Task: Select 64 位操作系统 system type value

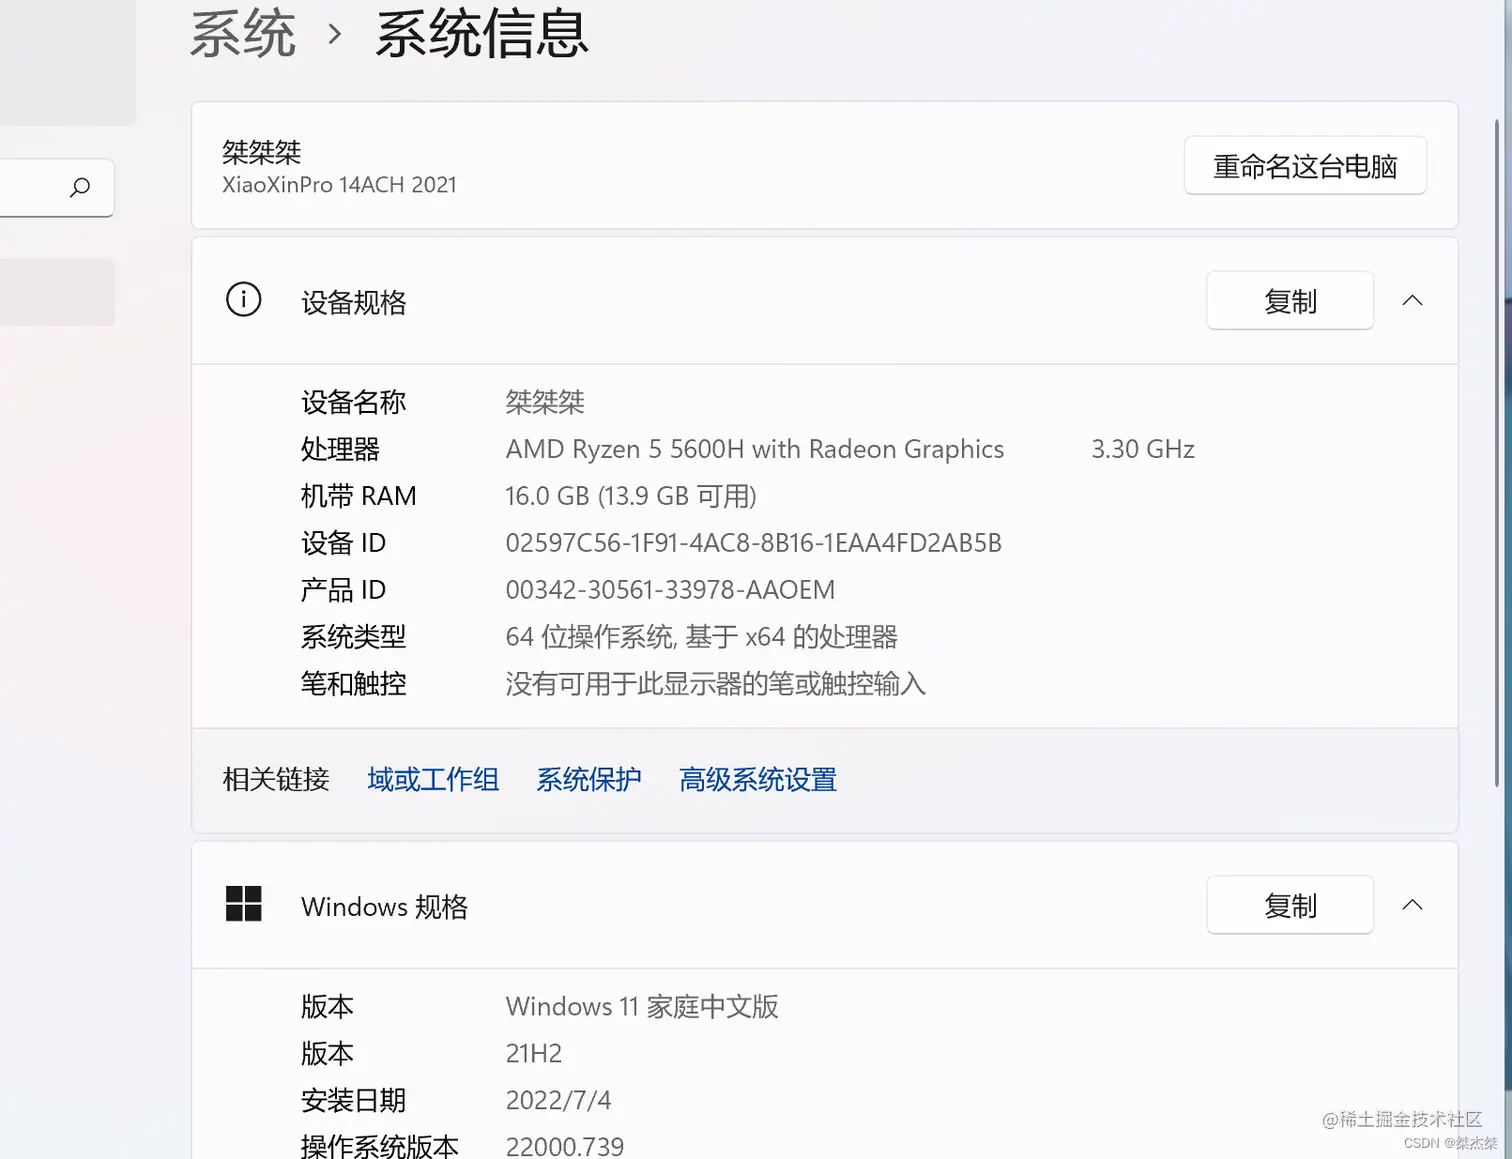Action: tap(701, 637)
